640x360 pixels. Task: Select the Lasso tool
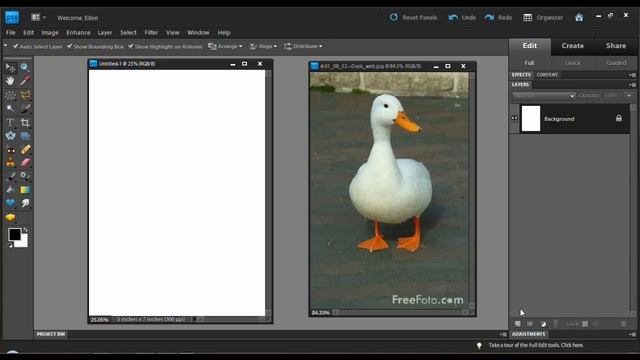coord(25,96)
